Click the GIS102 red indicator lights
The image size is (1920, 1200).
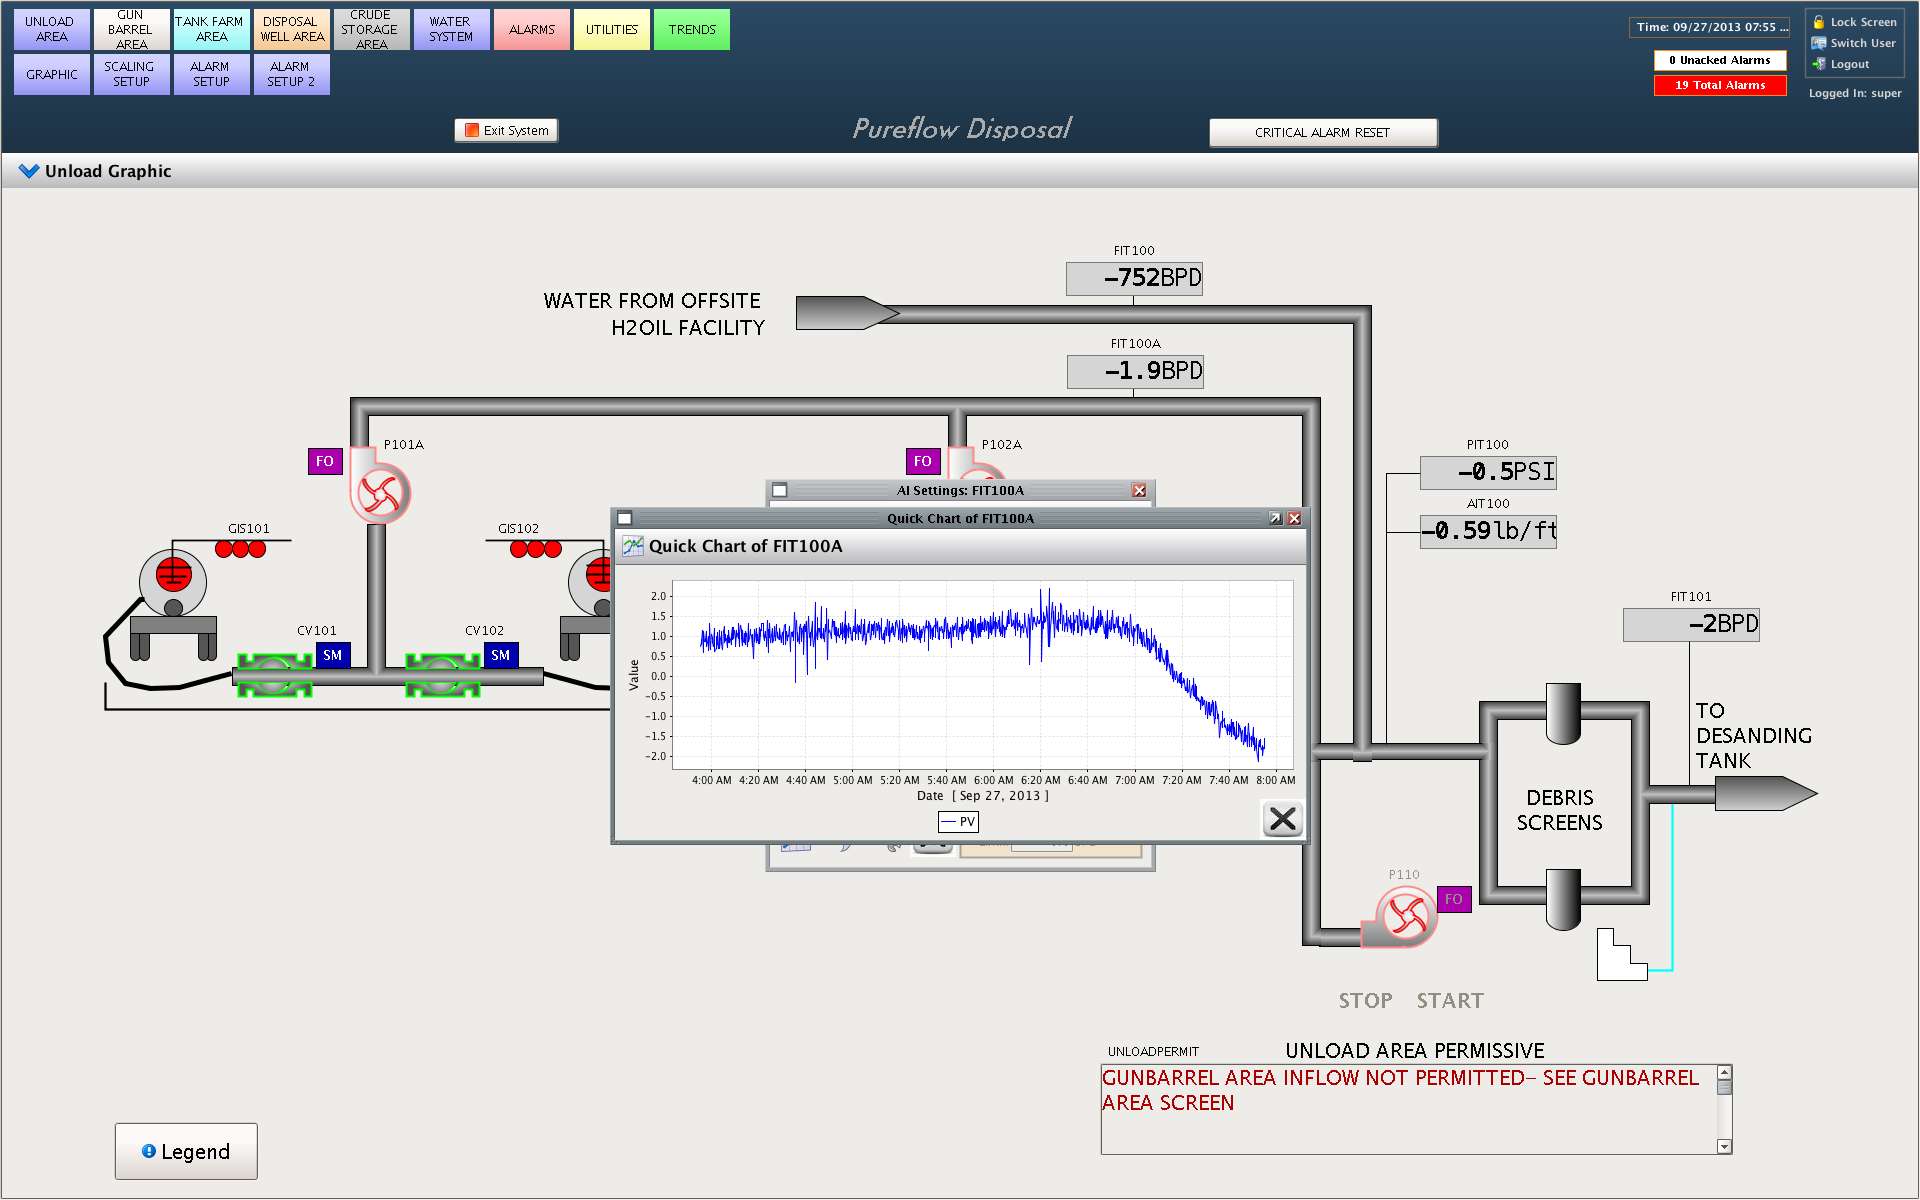pos(536,549)
